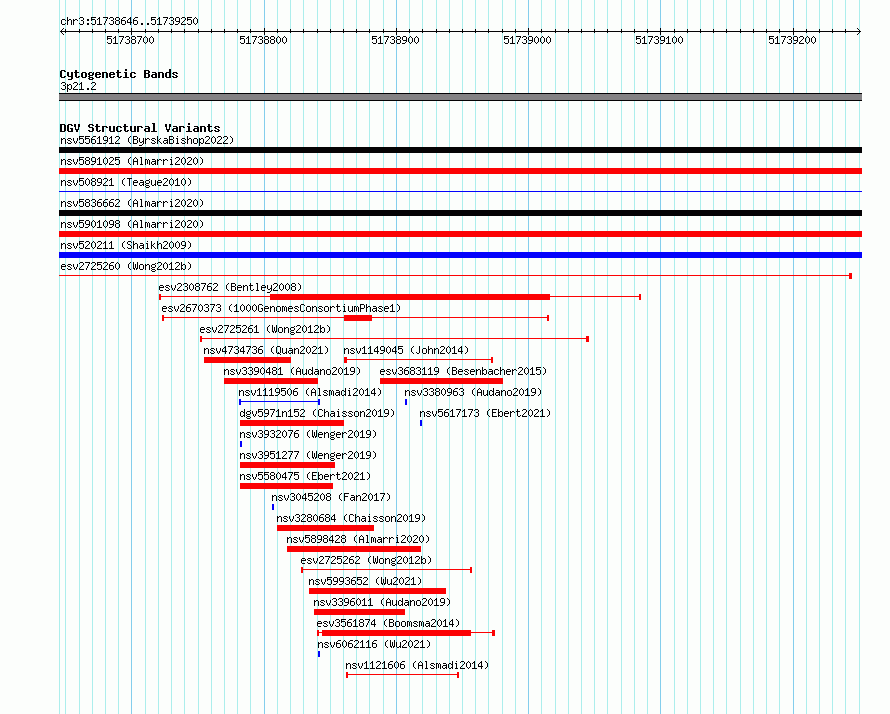
Task: Click red bar of nsv5993652 (Wu2021)
Action: 377,591
